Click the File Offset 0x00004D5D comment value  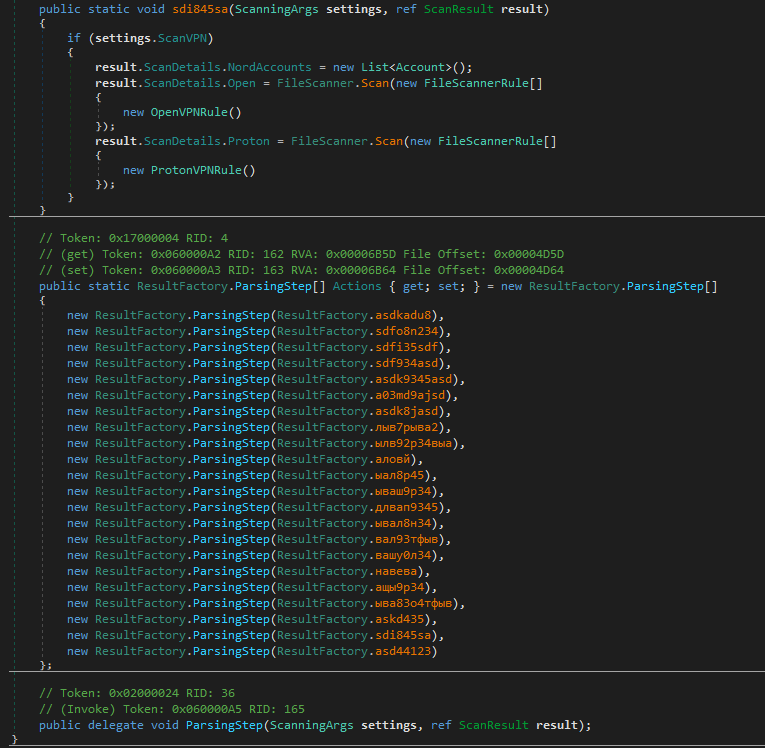click(x=529, y=254)
